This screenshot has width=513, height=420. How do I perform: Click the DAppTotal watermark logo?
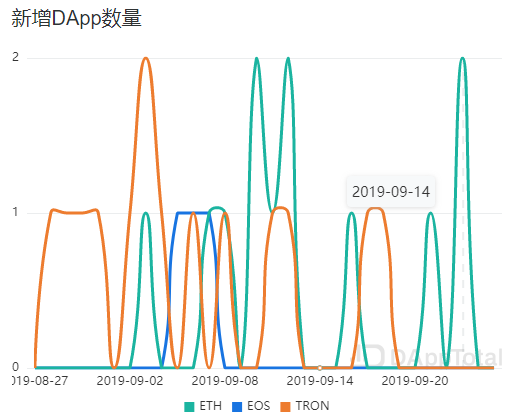(428, 357)
